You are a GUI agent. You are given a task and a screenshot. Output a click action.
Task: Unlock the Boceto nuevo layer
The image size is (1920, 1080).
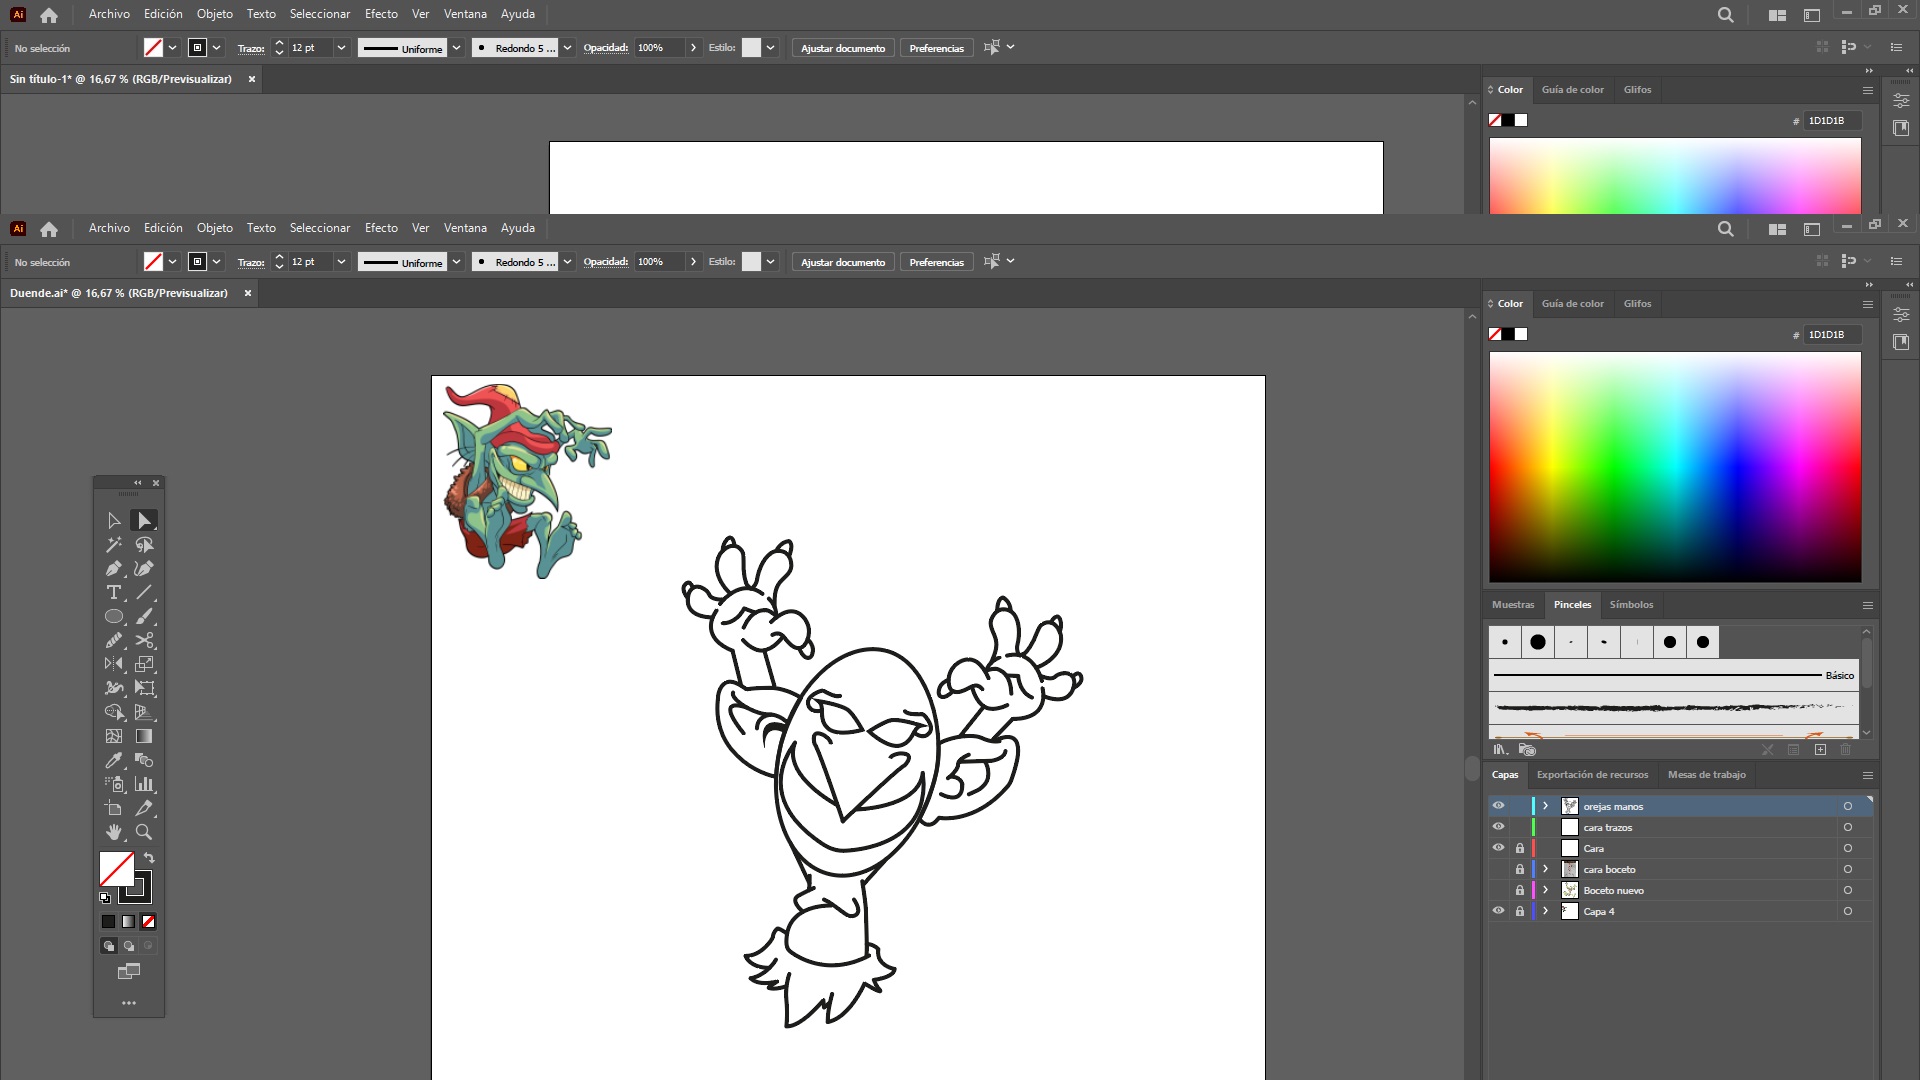(x=1520, y=890)
